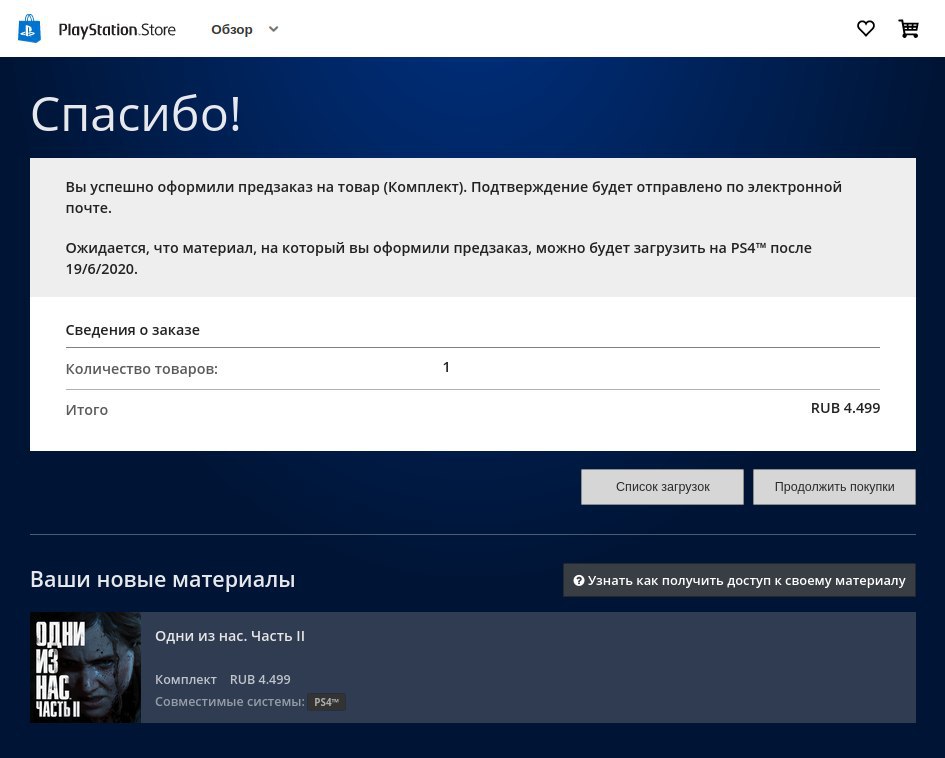945x758 pixels.
Task: Select the Вы успешно оформили предзаказ message
Action: pos(453,197)
